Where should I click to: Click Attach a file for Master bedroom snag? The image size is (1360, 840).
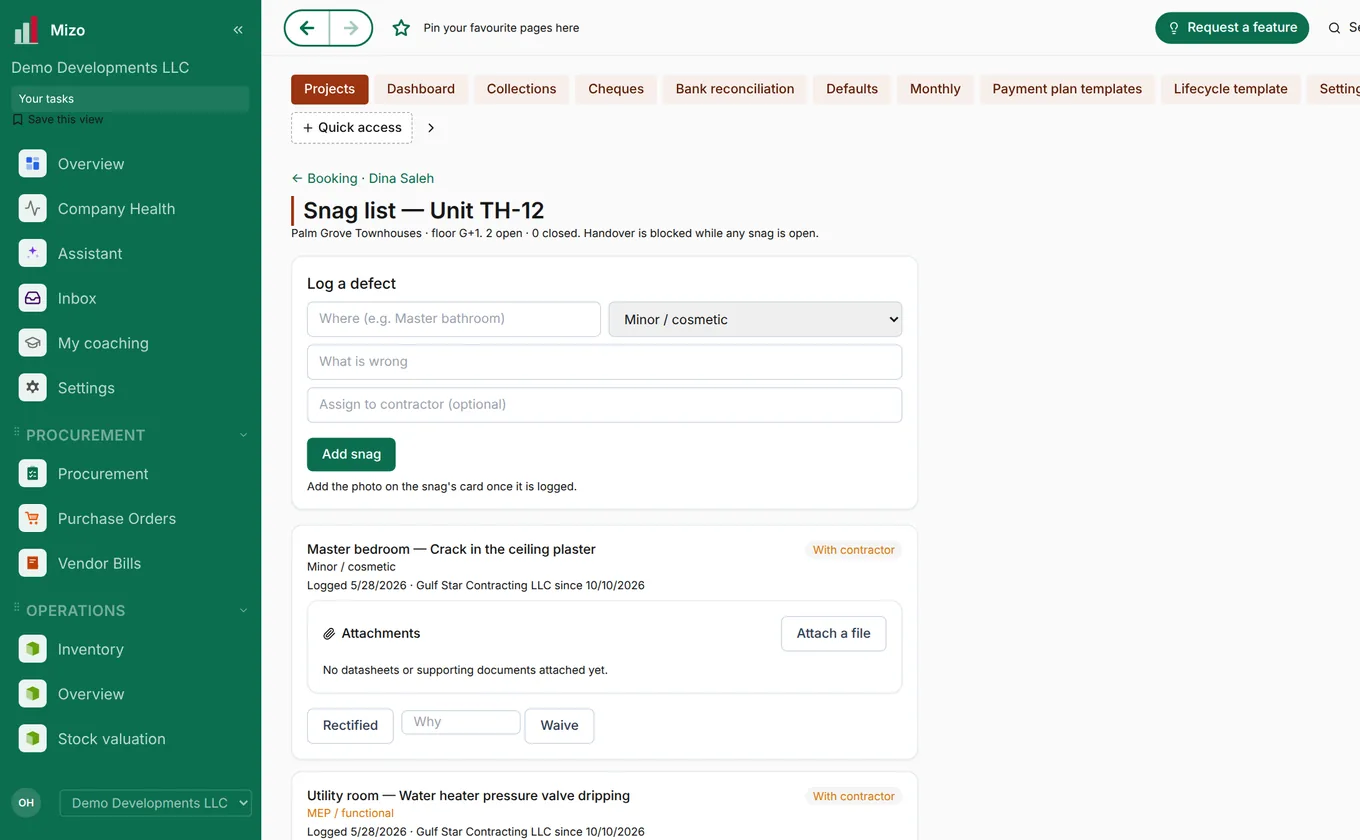coord(833,633)
